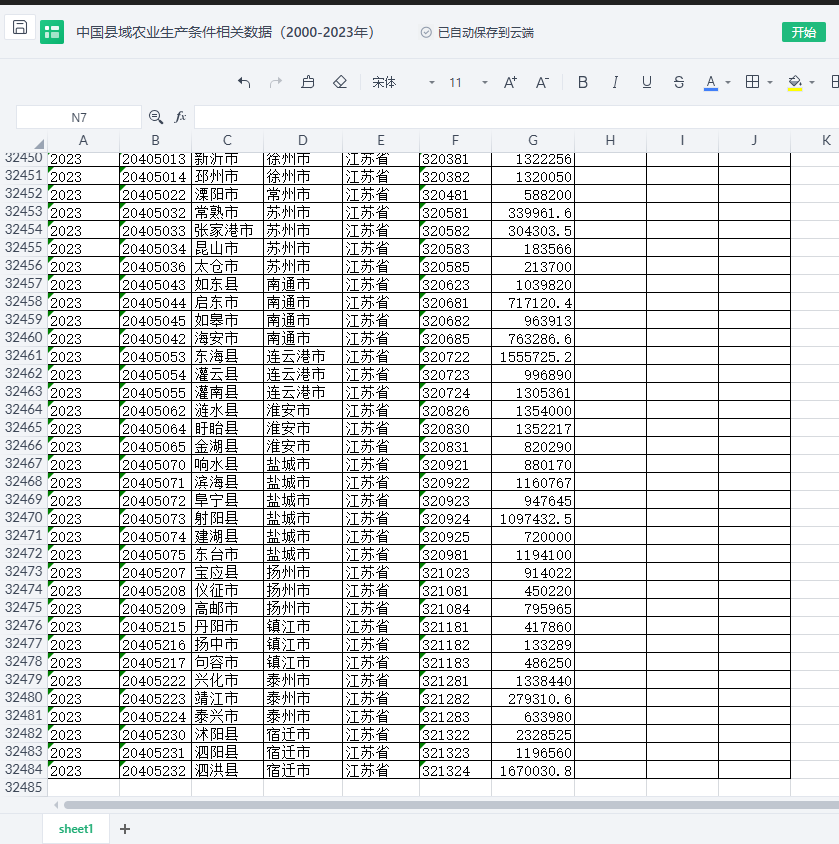Select row 32485 header

pyautogui.click(x=24, y=787)
